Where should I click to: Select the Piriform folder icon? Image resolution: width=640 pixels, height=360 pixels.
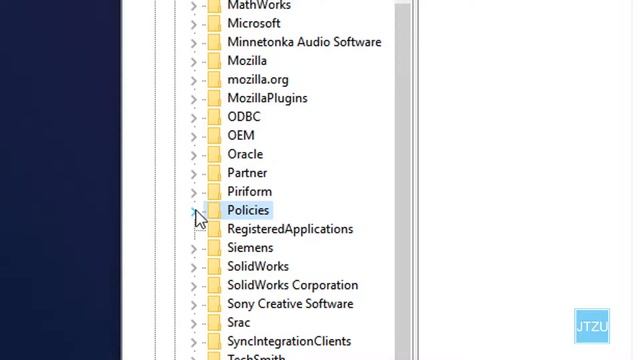tap(214, 192)
